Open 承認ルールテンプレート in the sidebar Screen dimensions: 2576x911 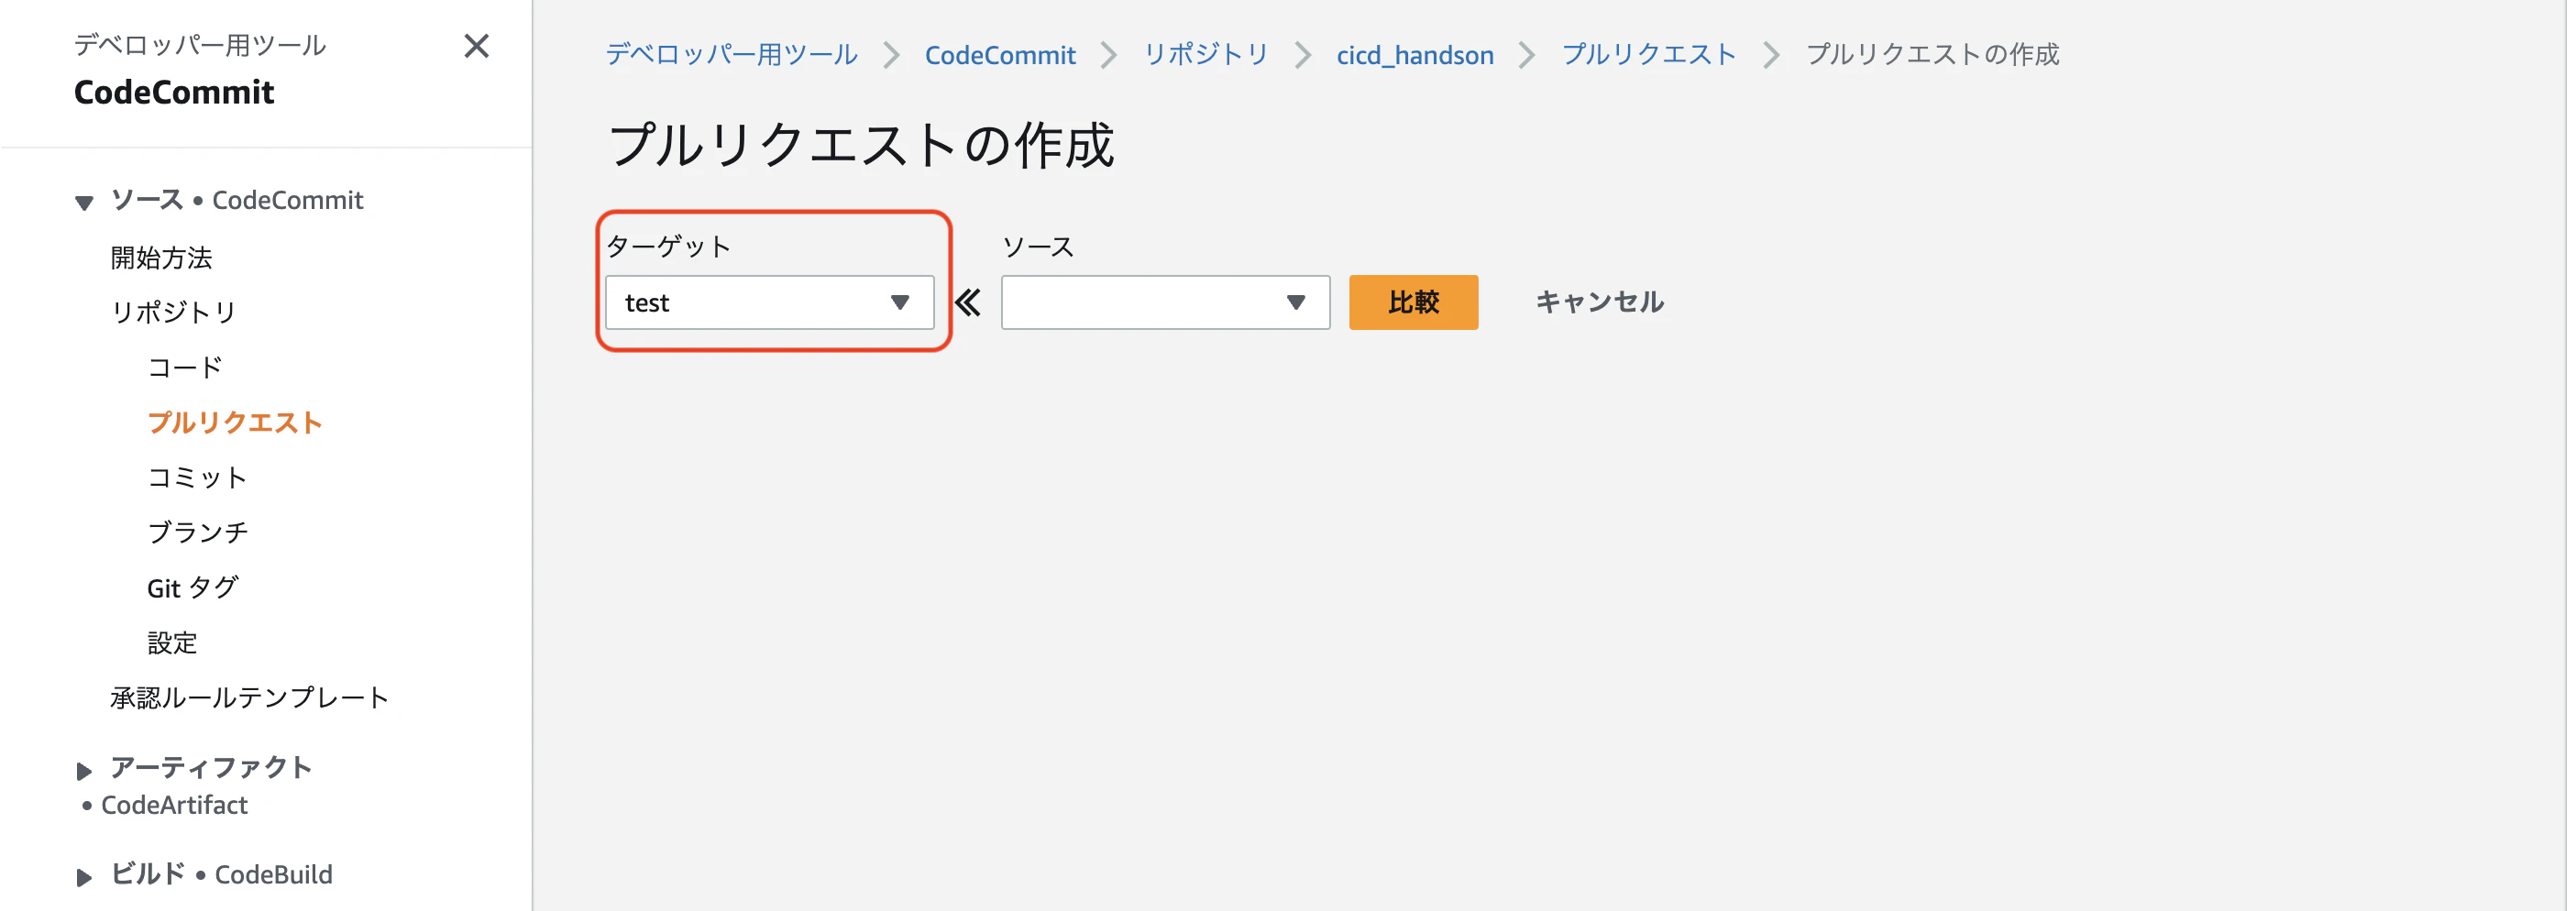click(249, 697)
